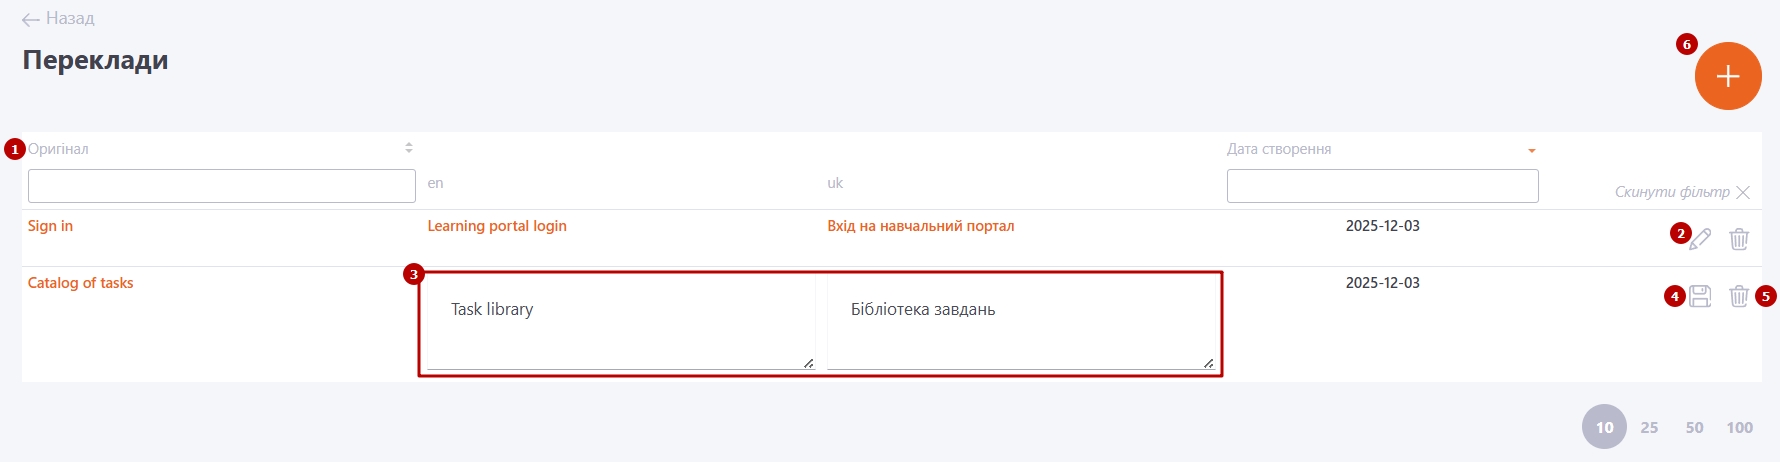Click the back arrow icon
This screenshot has height=462, width=1780.
point(31,19)
